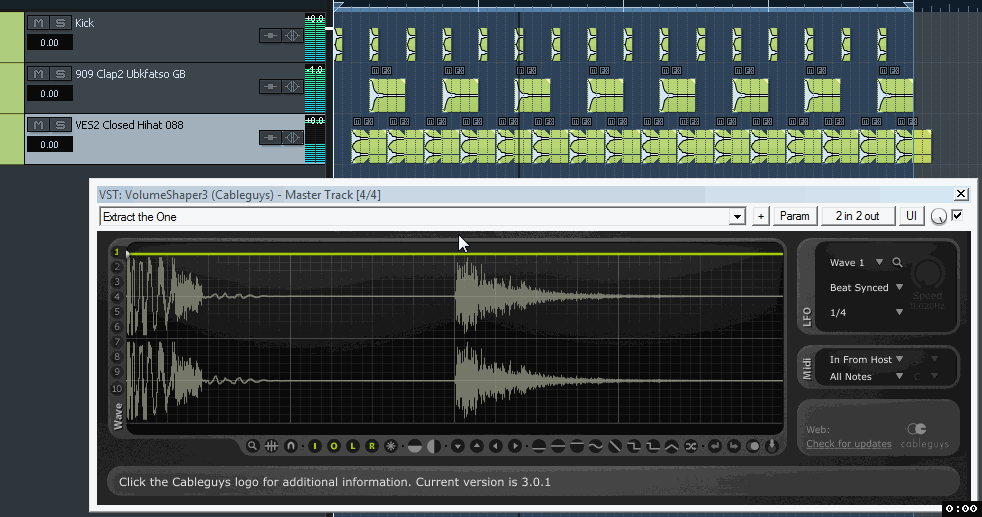Close the VolumeShaper3 VST window
Screen dimensions: 982x517
point(961,194)
